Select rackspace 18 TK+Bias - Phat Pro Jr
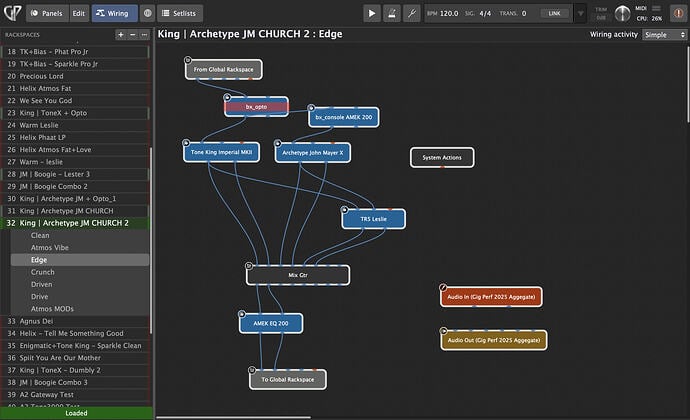 point(75,52)
